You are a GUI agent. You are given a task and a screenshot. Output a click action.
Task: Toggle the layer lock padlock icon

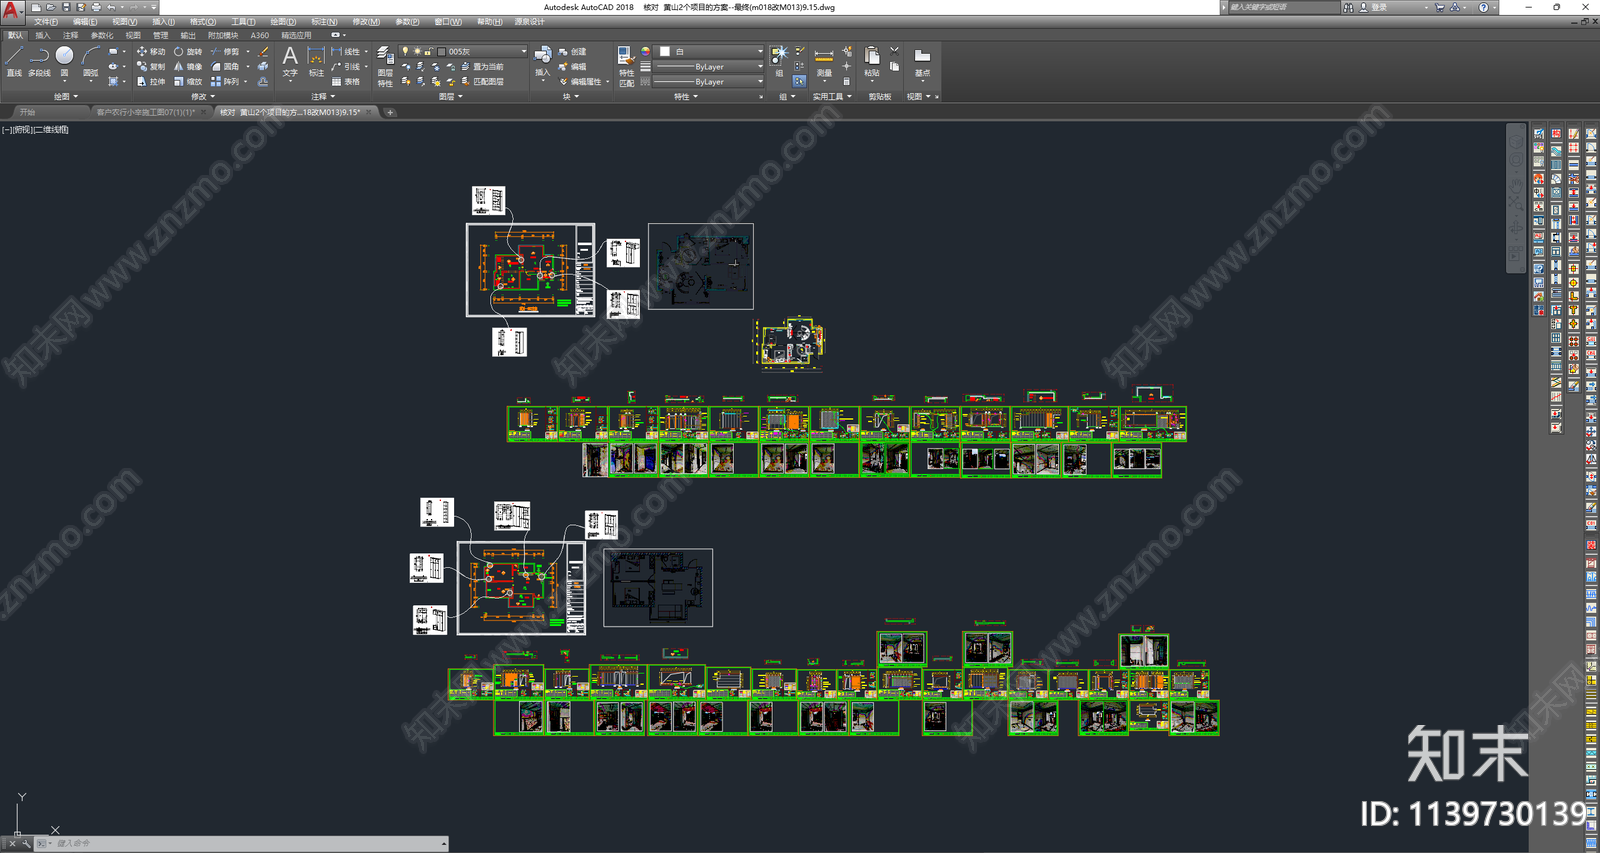(428, 51)
